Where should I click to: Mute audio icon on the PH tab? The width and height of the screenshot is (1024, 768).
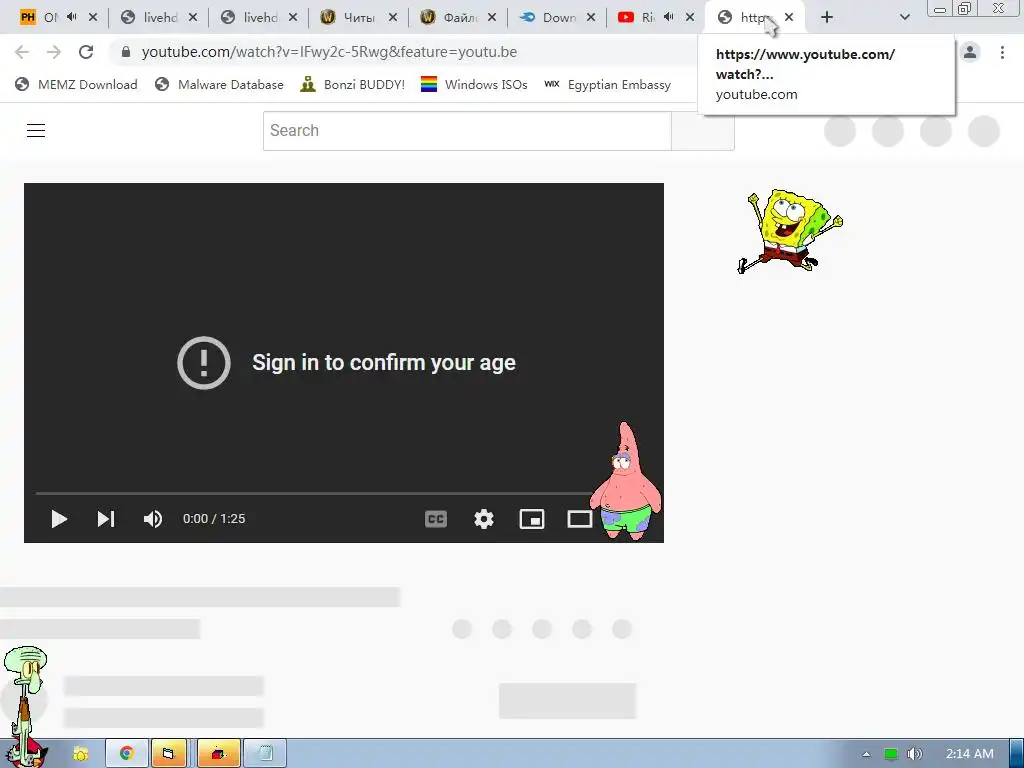pyautogui.click(x=72, y=17)
